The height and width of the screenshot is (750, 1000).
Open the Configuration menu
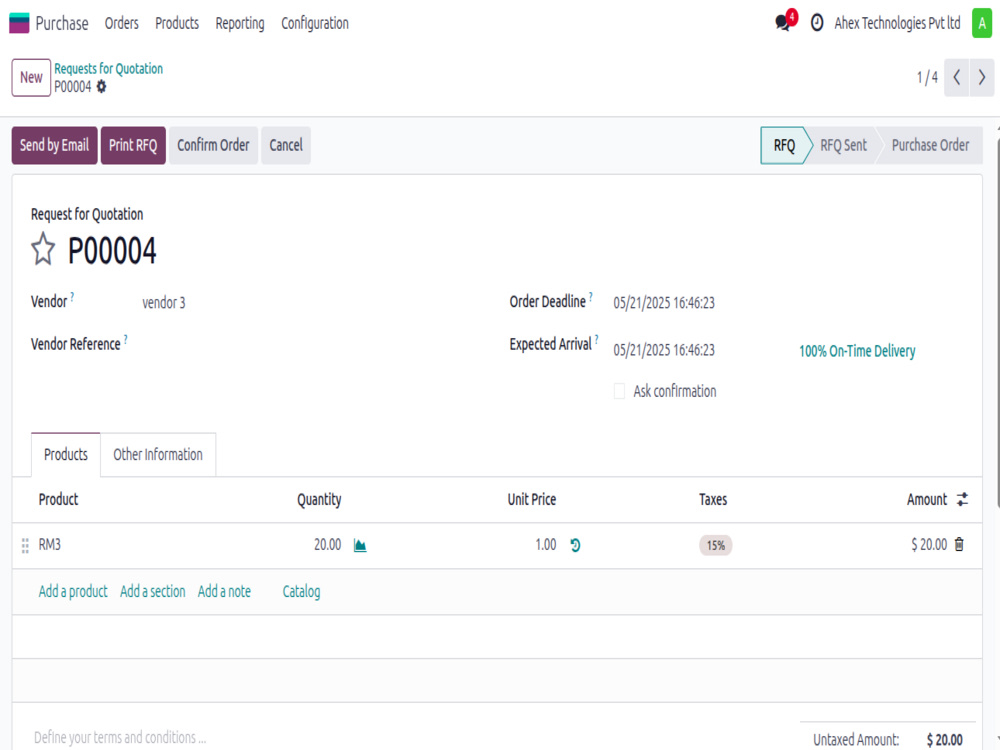tap(315, 24)
